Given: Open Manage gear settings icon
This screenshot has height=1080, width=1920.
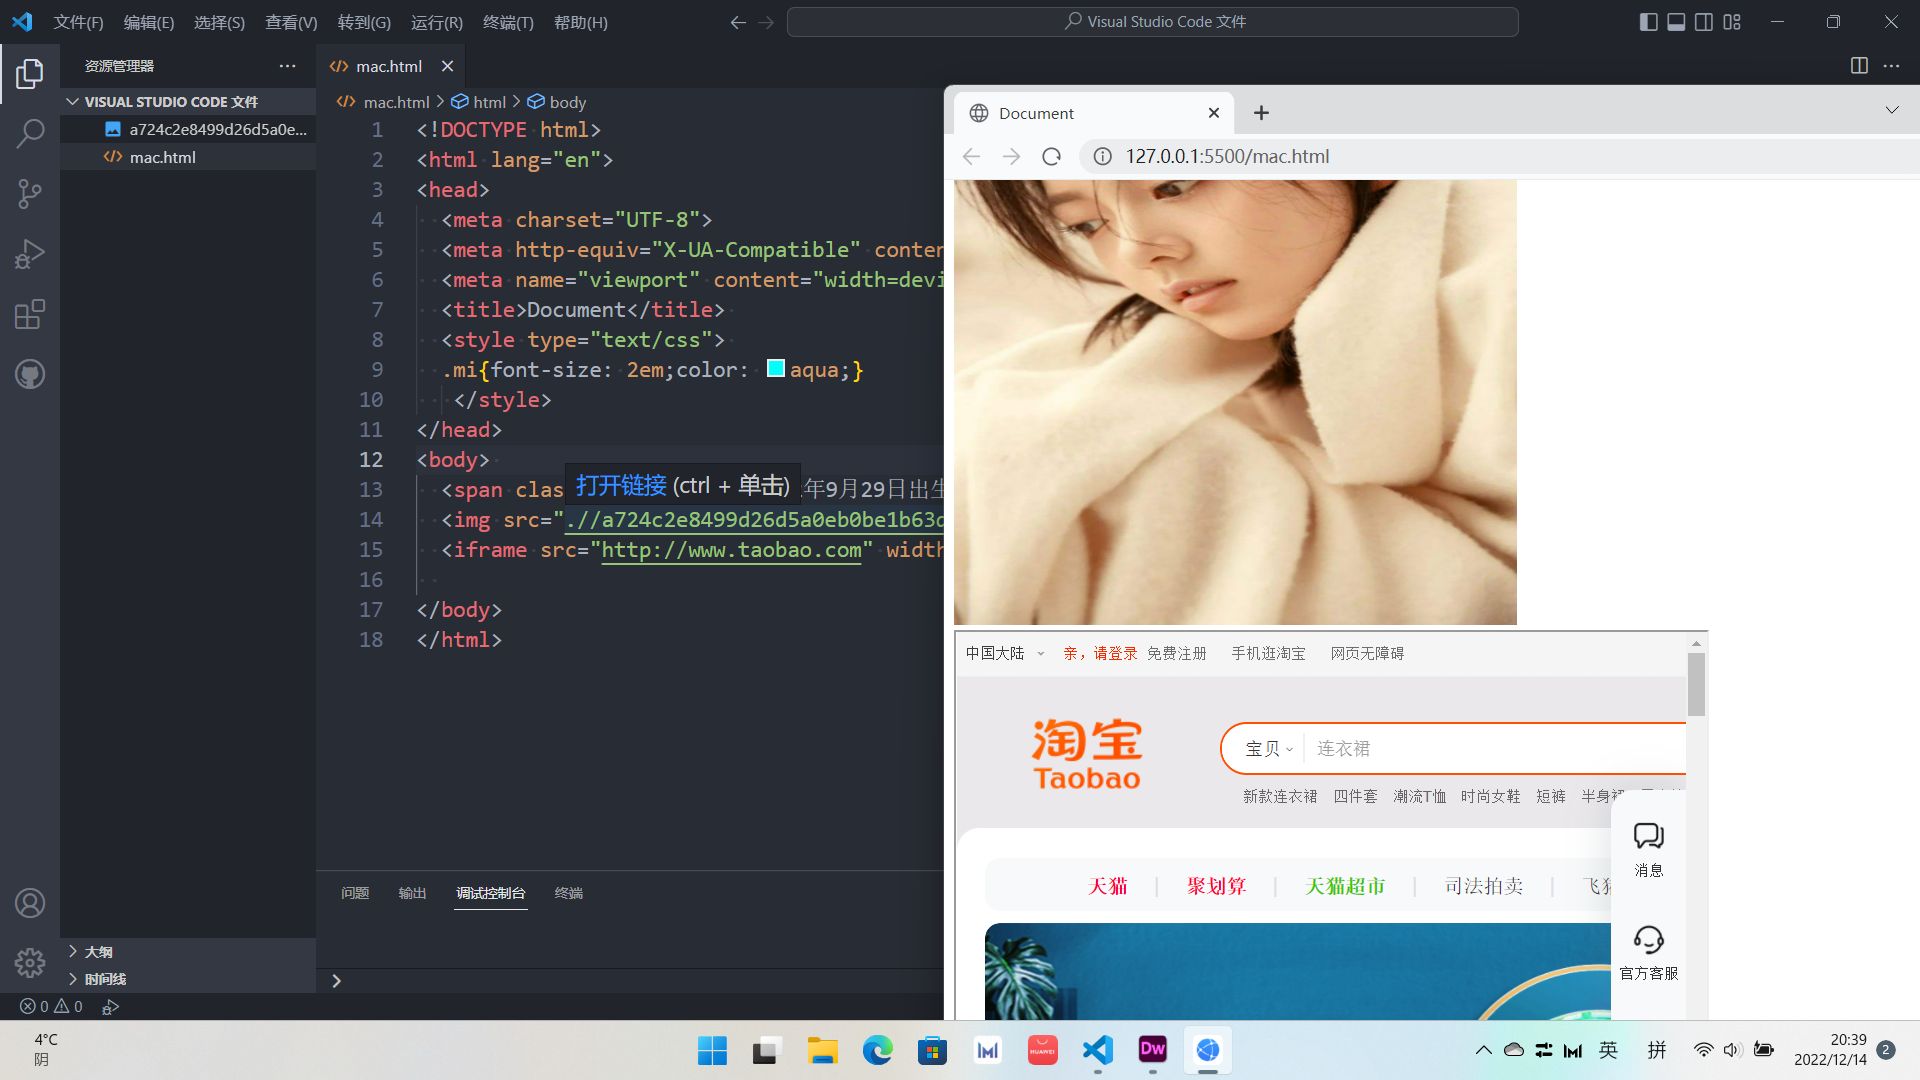Looking at the screenshot, I should 30,962.
